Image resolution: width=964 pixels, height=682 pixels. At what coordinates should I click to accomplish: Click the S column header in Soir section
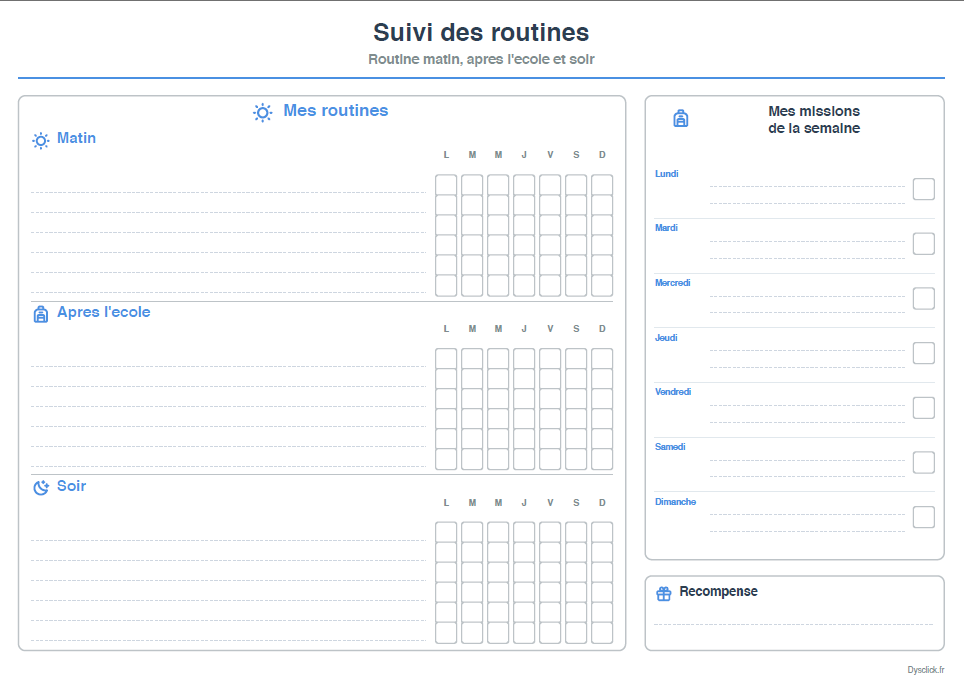point(576,502)
